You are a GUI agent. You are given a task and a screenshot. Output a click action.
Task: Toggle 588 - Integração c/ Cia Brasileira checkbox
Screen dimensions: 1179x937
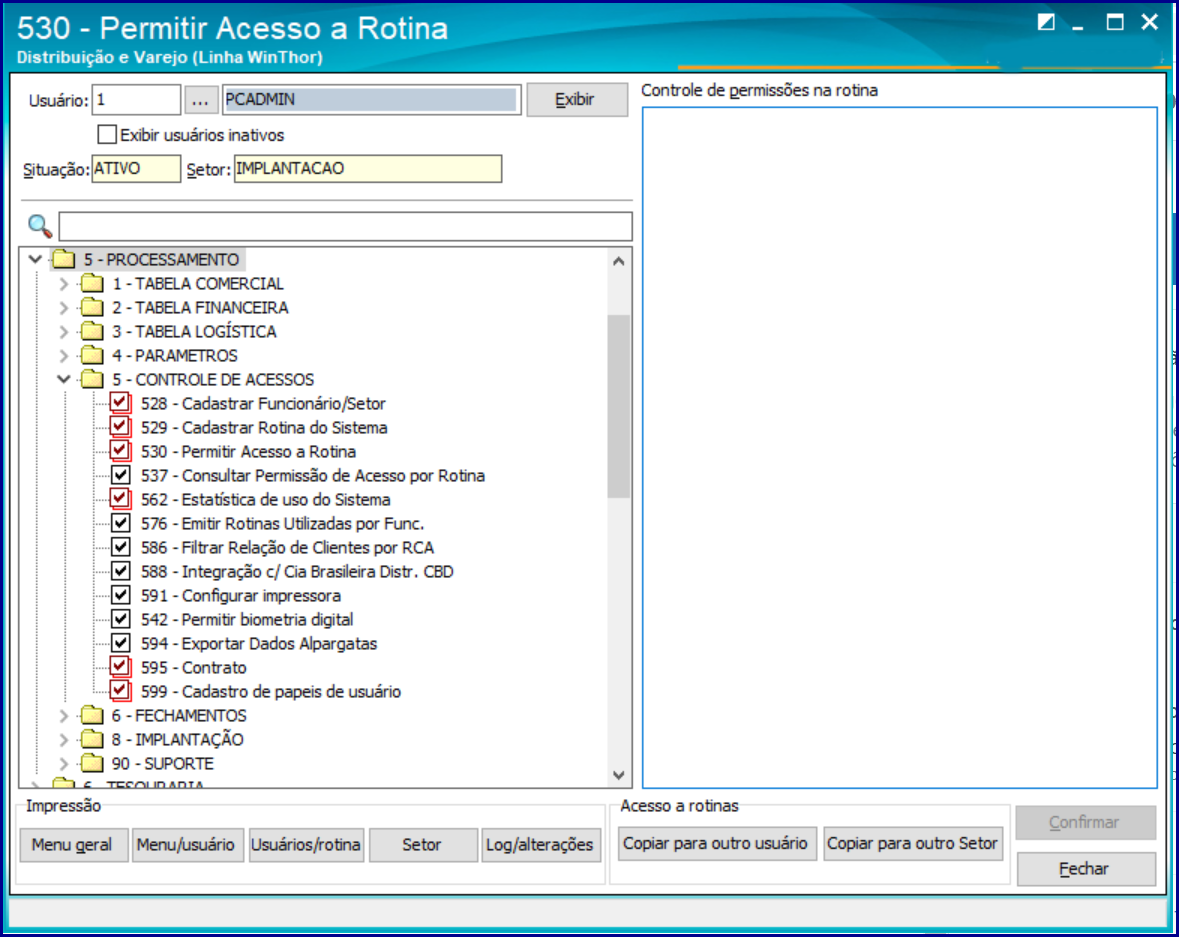click(120, 572)
